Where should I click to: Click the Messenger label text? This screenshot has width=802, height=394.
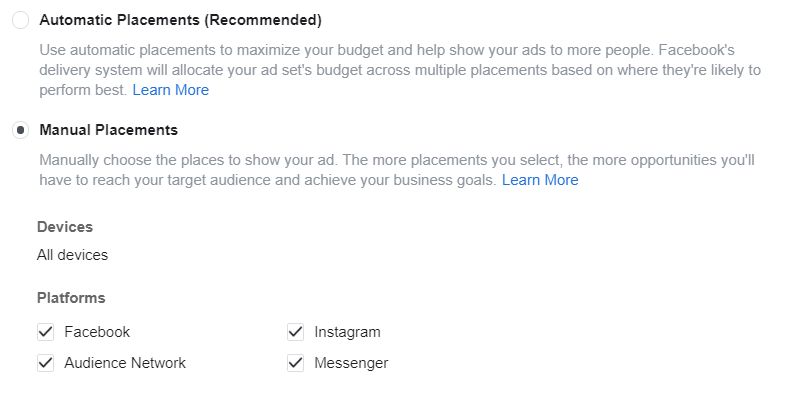pos(351,363)
